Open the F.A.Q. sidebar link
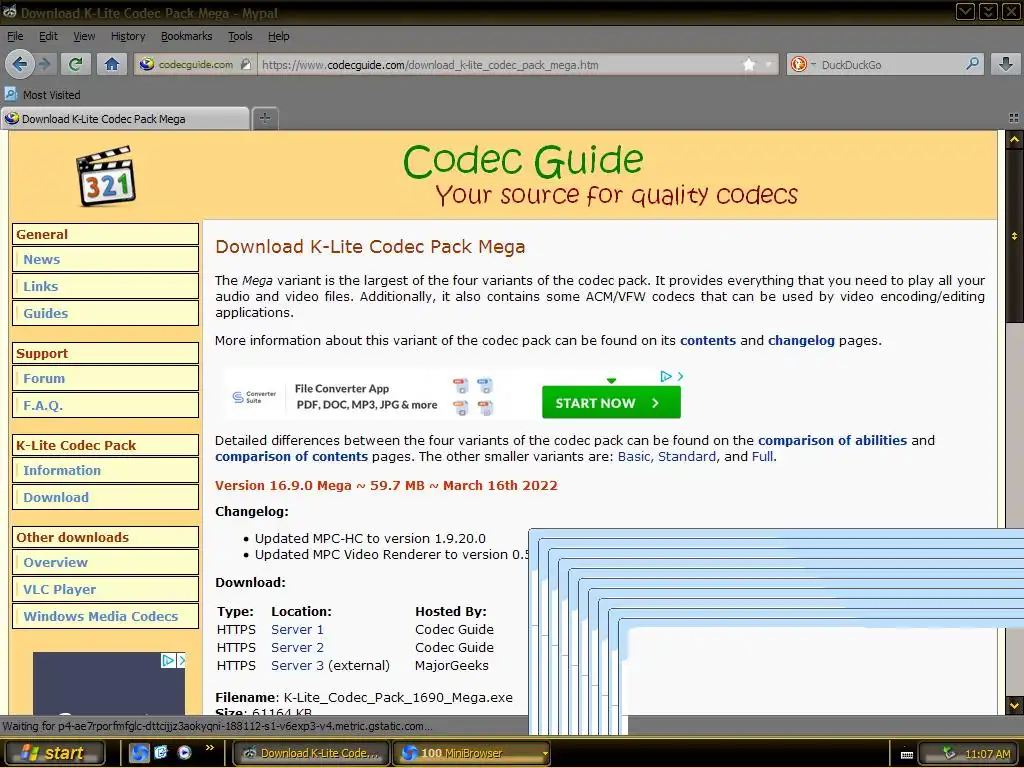Image resolution: width=1024 pixels, height=768 pixels. (43, 405)
